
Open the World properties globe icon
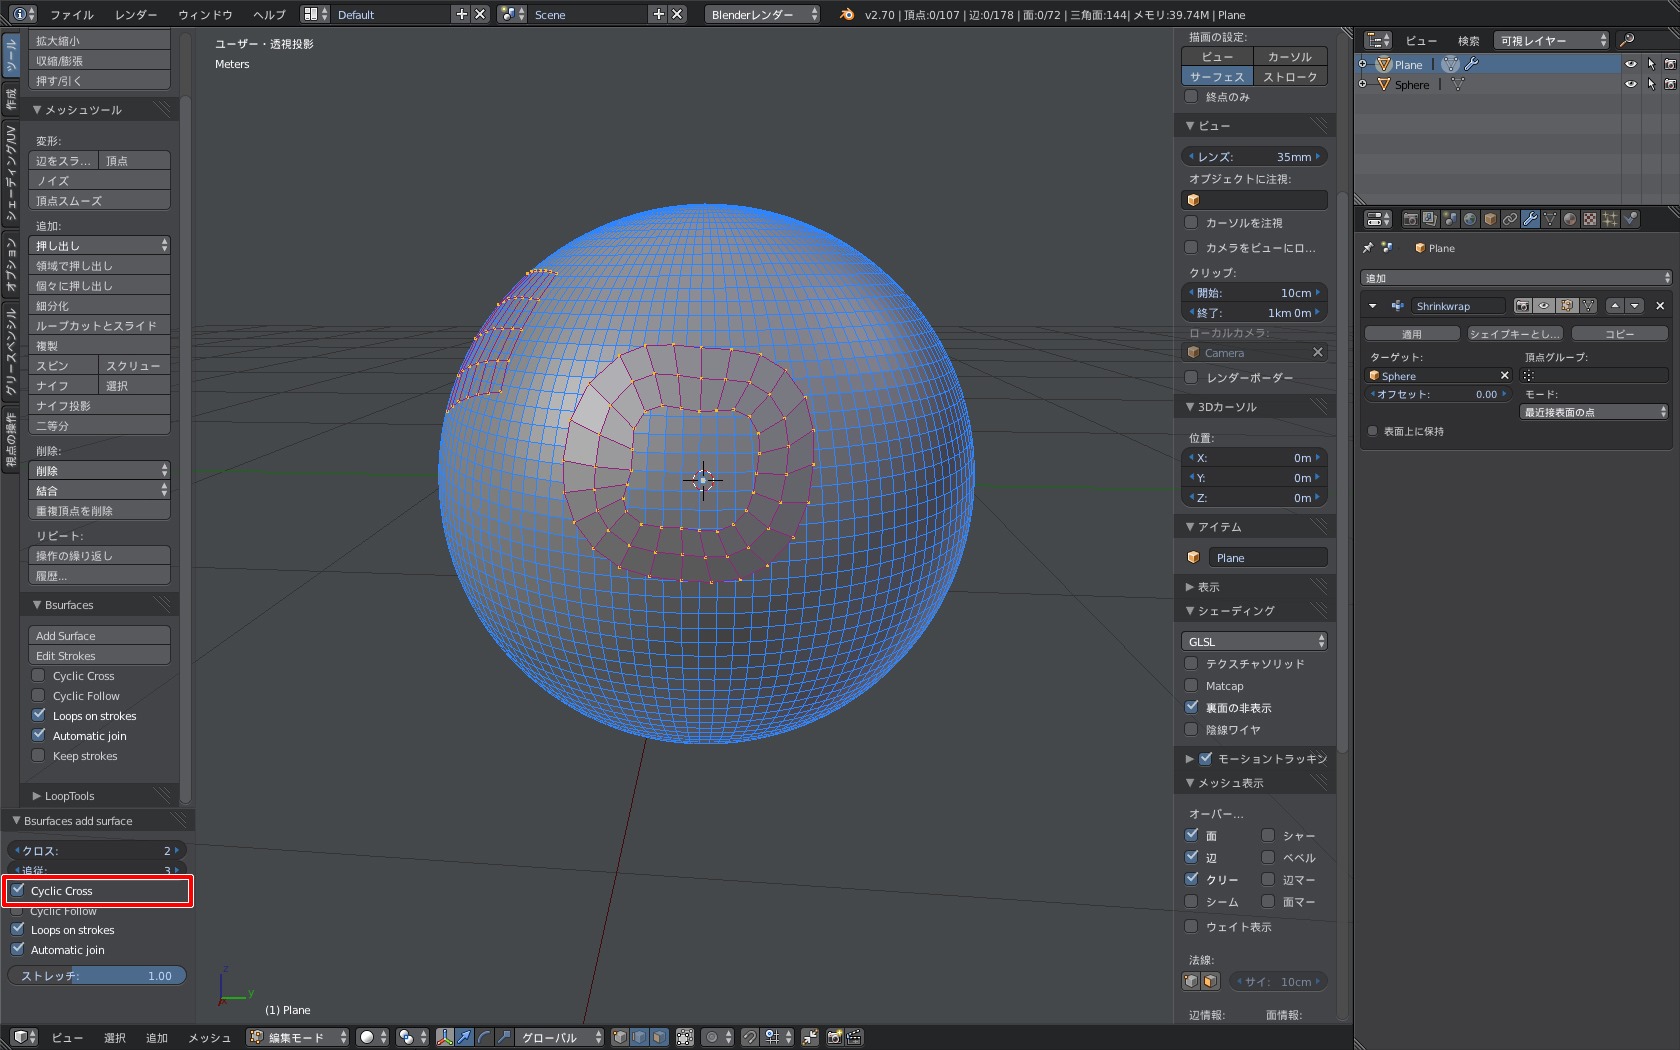pos(1470,219)
